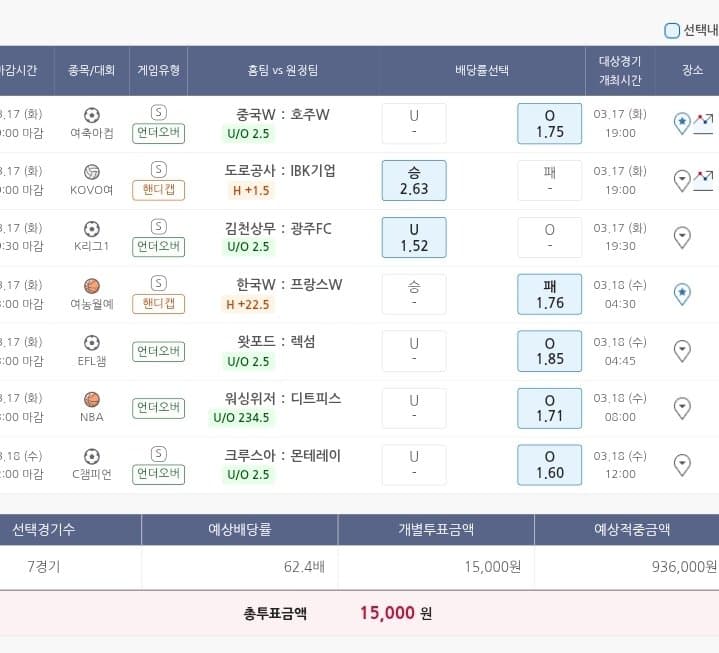Image resolution: width=719 pixels, height=653 pixels.
Task: Click the location pin for 김천상무 vs 광주FC
Action: click(x=682, y=237)
